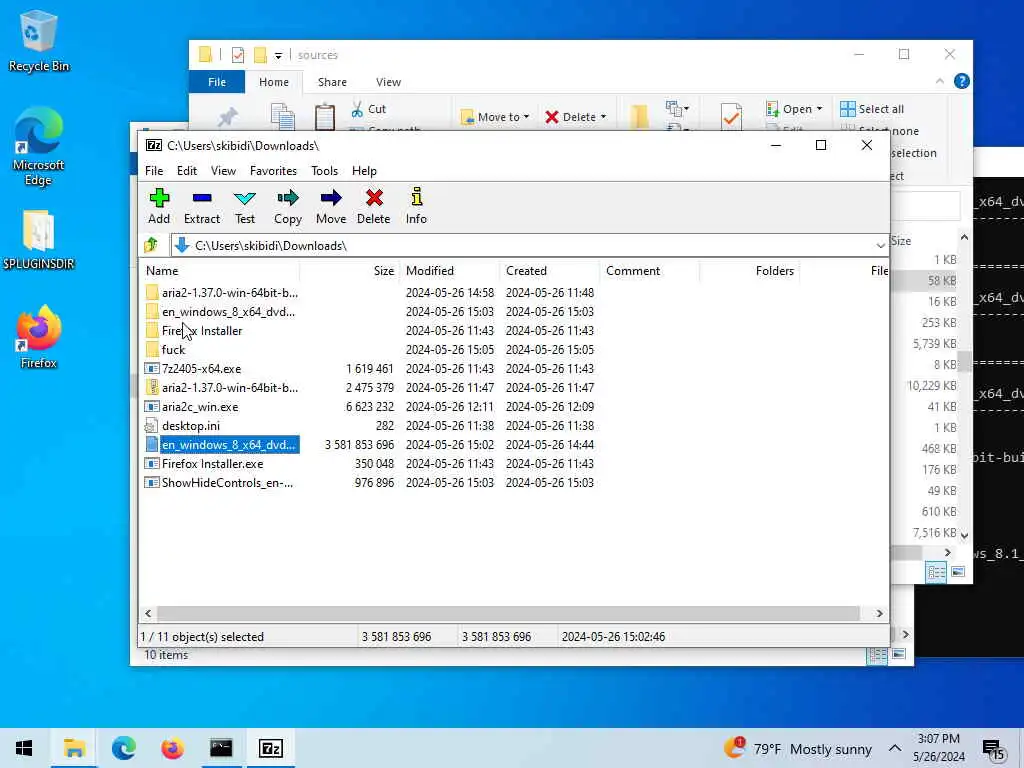
Task: Open Firefox from the taskbar
Action: [172, 748]
